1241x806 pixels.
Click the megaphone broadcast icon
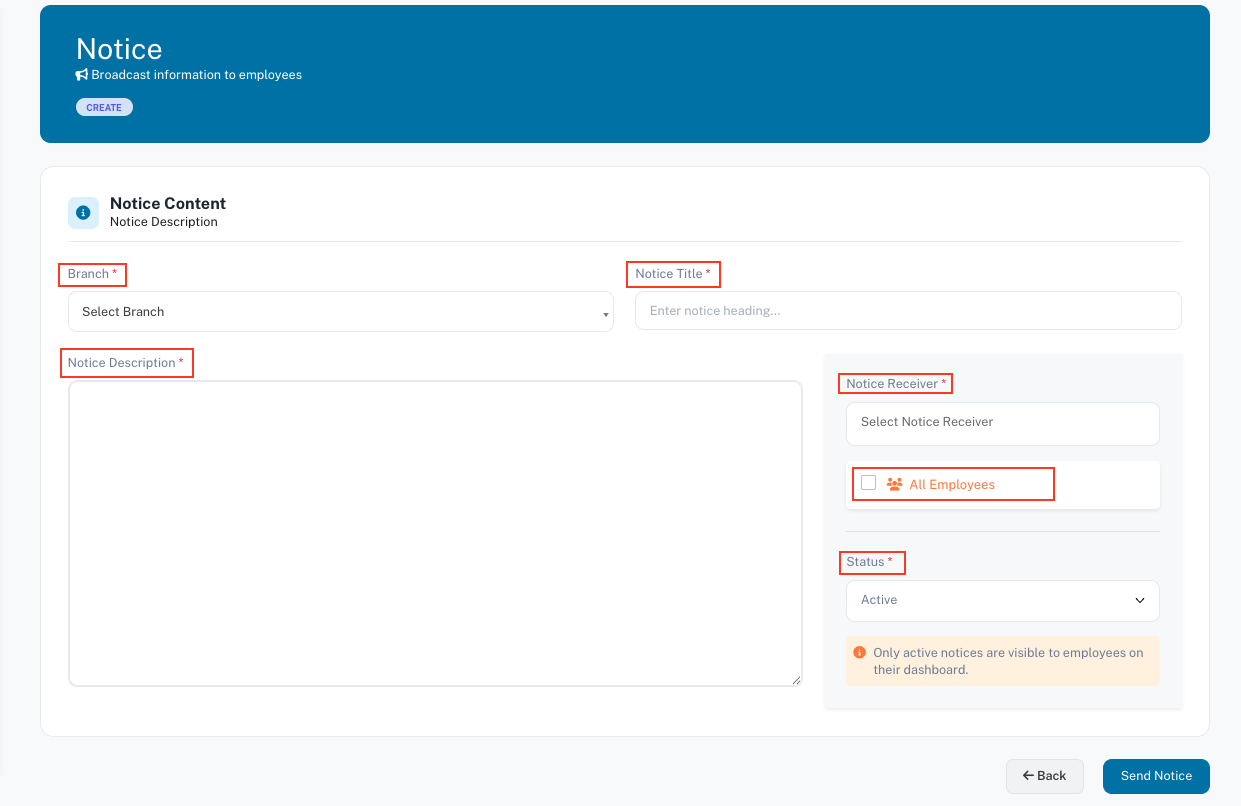82,75
